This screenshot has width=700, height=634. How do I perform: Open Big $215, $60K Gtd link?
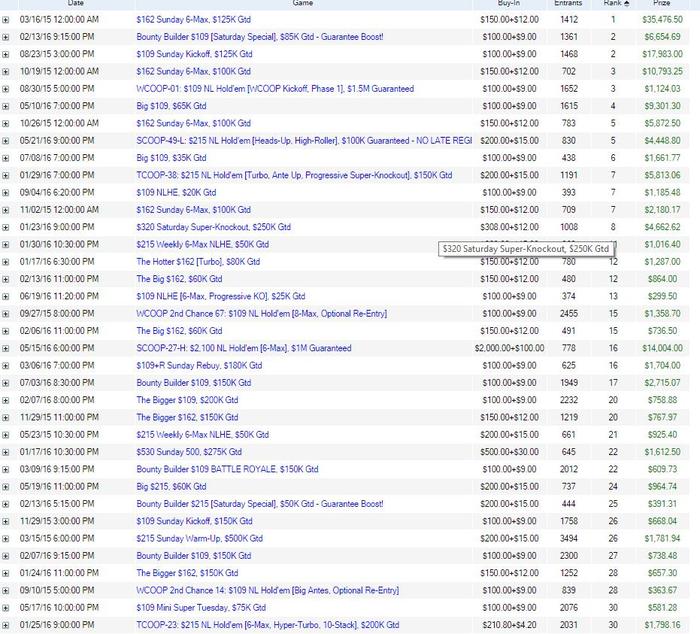(x=171, y=487)
